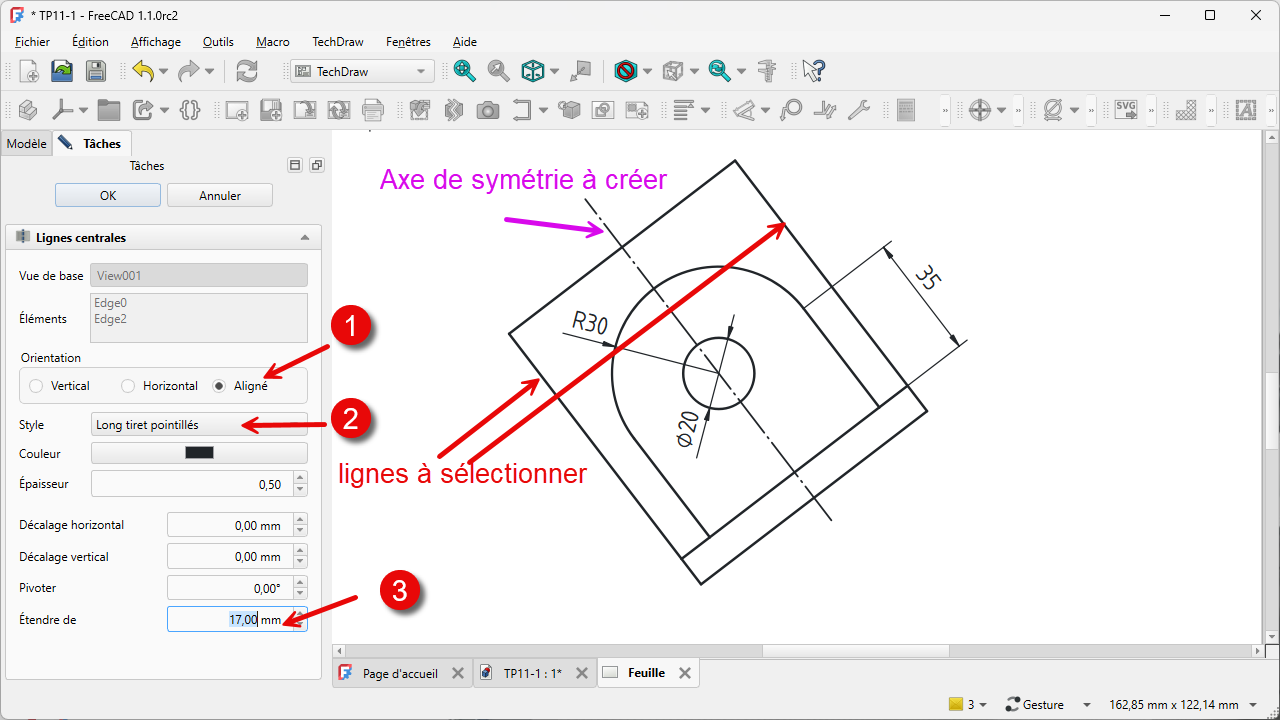Image resolution: width=1280 pixels, height=720 pixels.
Task: Choose the Aligné orientation option
Action: point(220,386)
